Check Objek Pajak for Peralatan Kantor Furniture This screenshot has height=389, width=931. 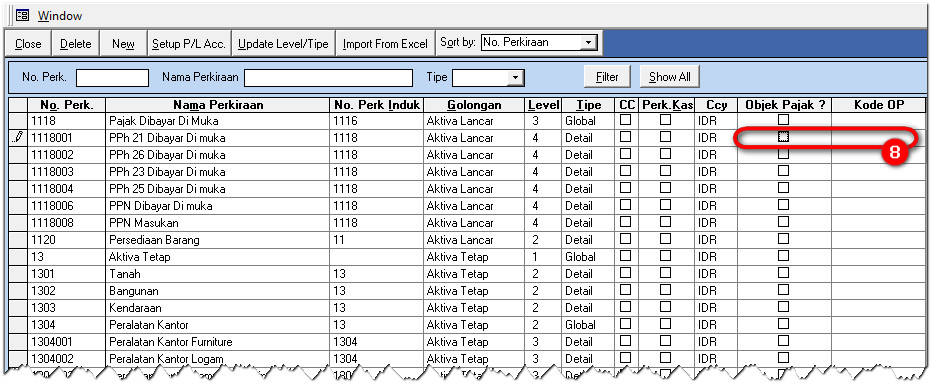[x=784, y=341]
